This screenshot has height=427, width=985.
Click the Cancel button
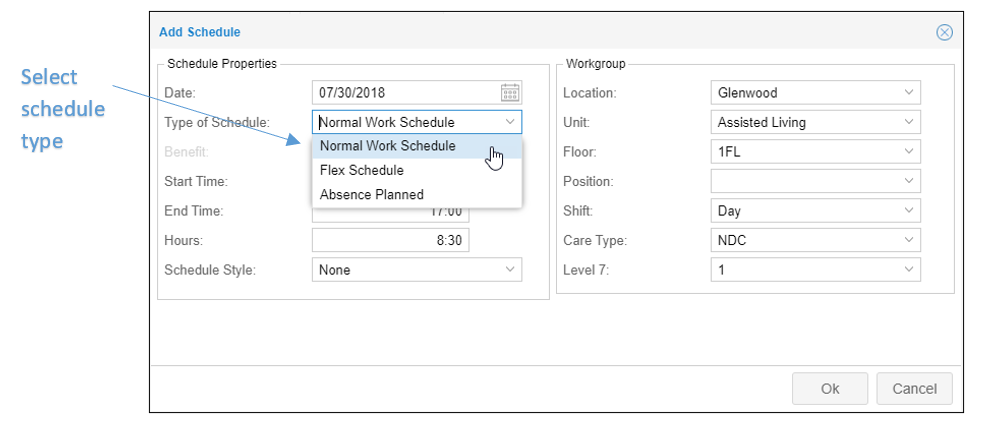coord(914,389)
